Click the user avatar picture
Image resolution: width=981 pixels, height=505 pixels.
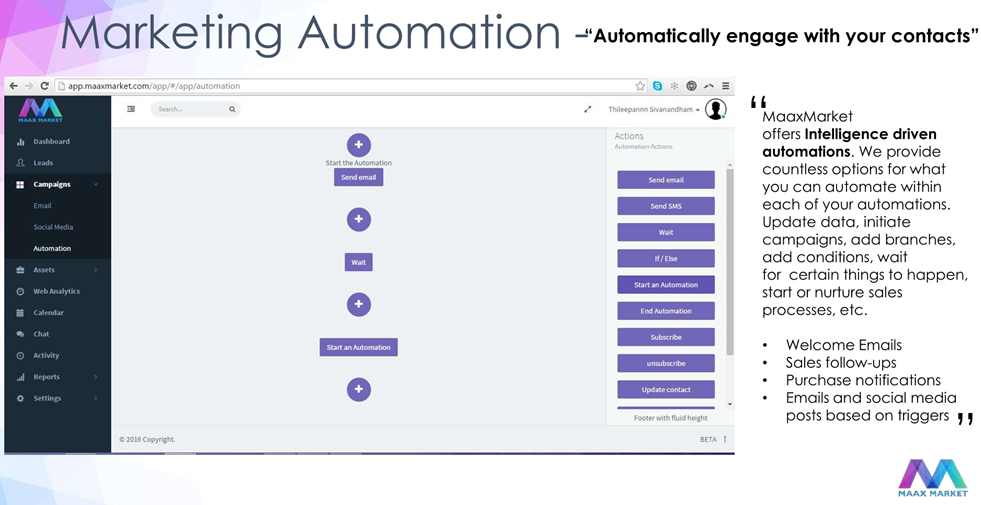point(715,109)
